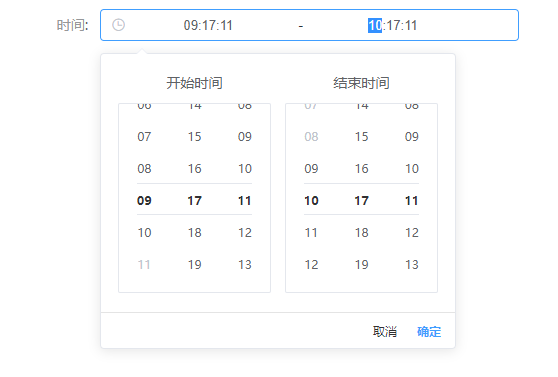
Task: Select hour 12 in end time column
Action: point(311,265)
